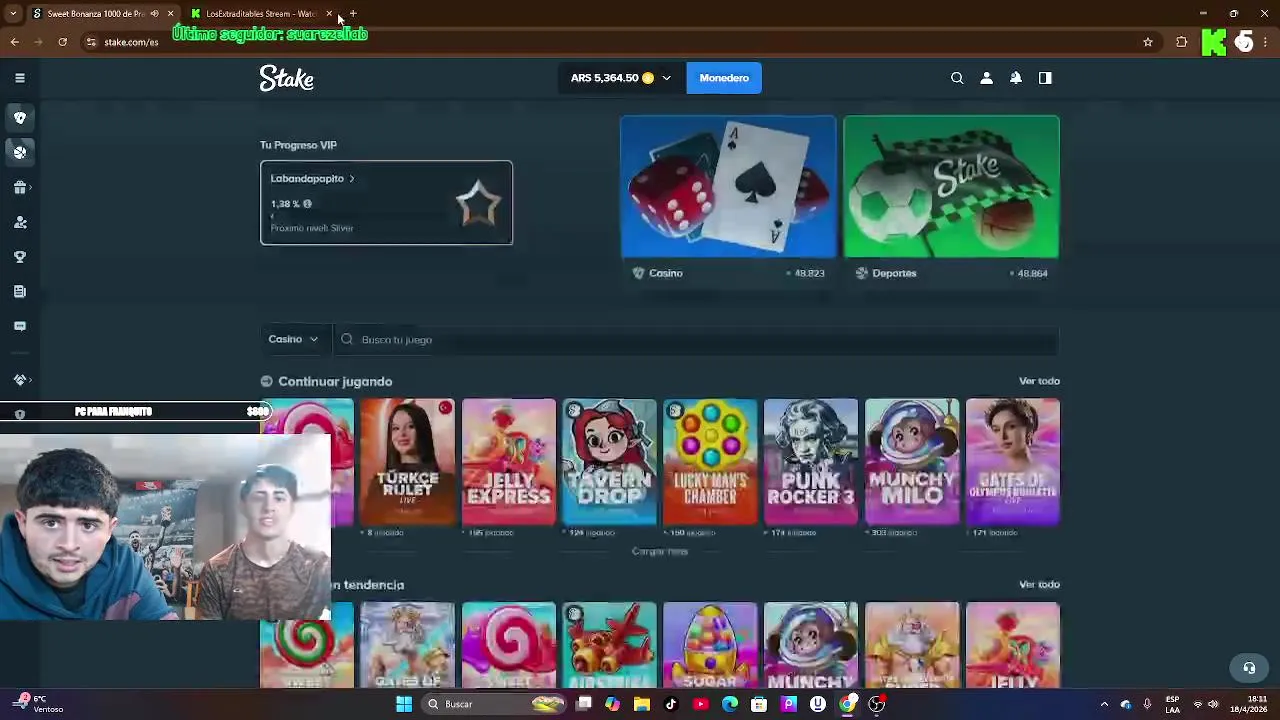Click the search magnifier in the header
The image size is (1280, 720).
click(957, 78)
